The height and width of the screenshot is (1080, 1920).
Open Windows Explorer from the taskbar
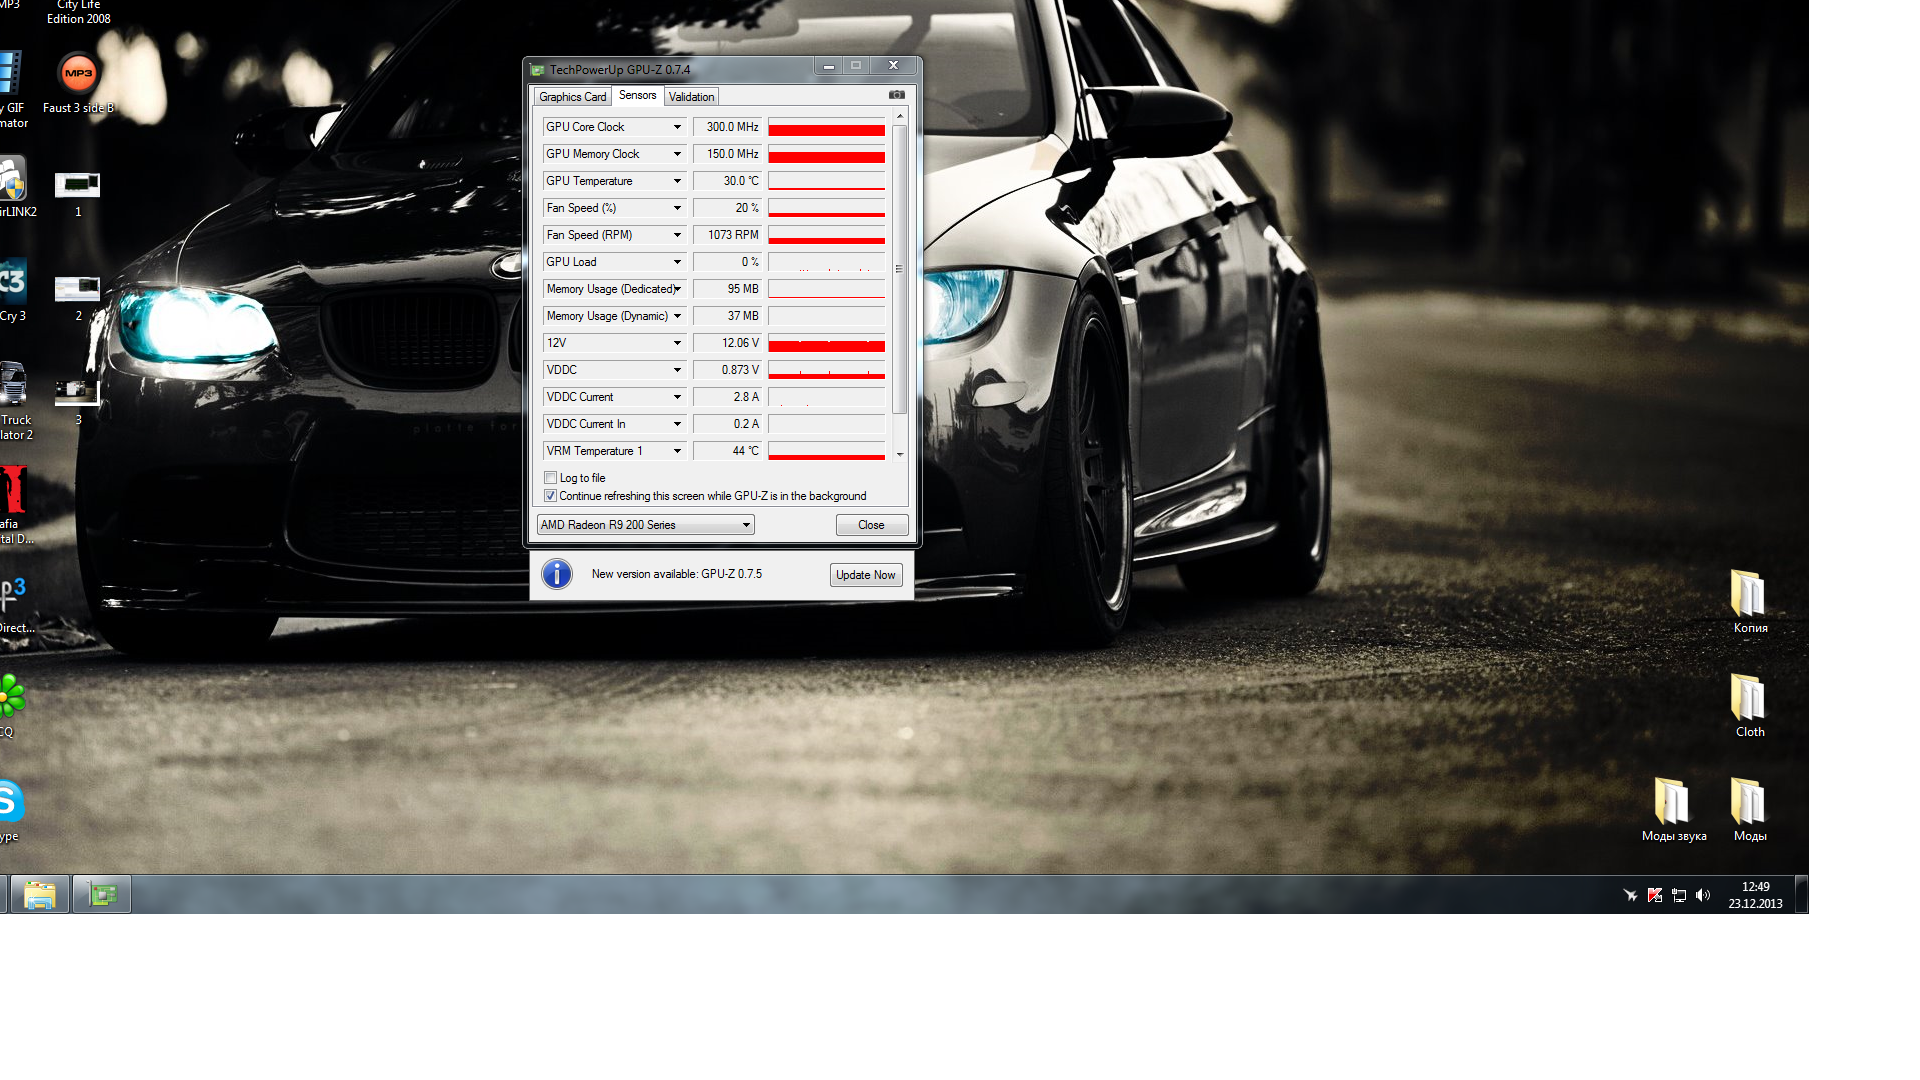coord(40,894)
